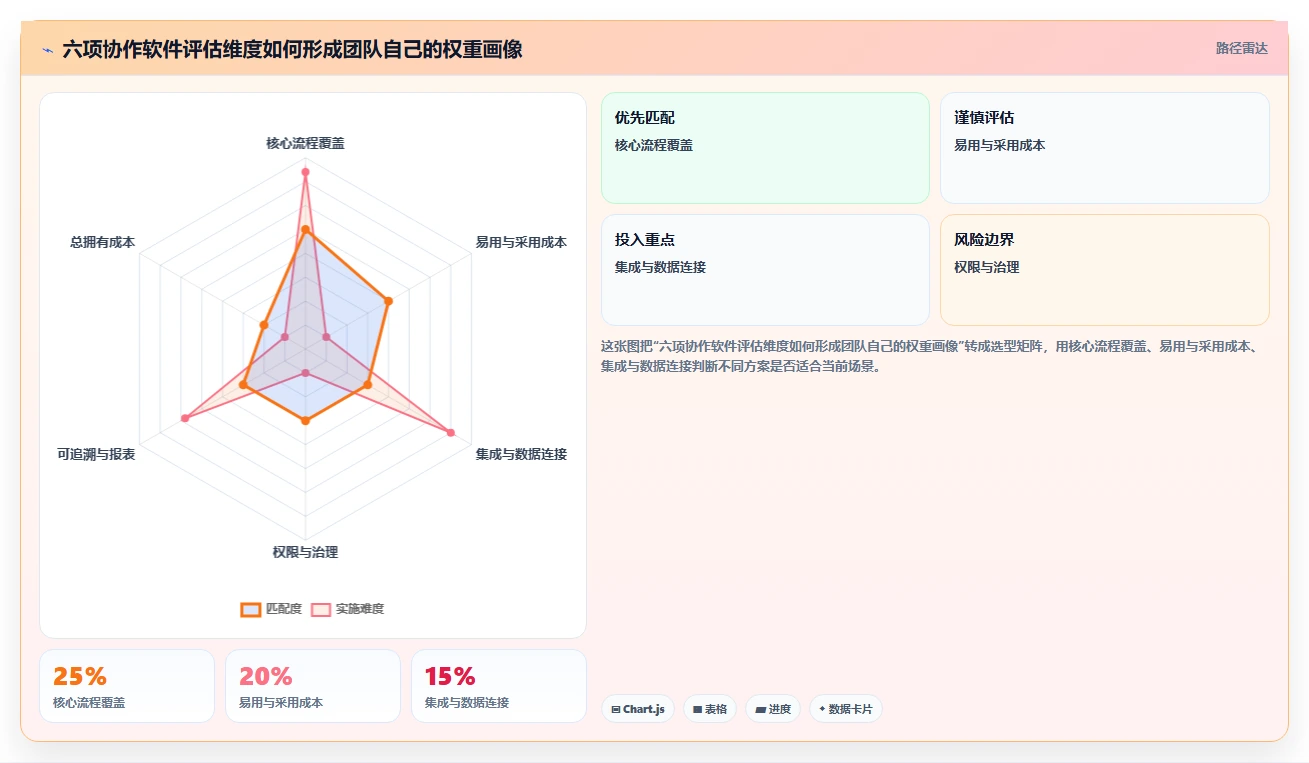Select the 25% 核心流程覆盖 stat card
The width and height of the screenshot is (1309, 763).
coord(127,686)
